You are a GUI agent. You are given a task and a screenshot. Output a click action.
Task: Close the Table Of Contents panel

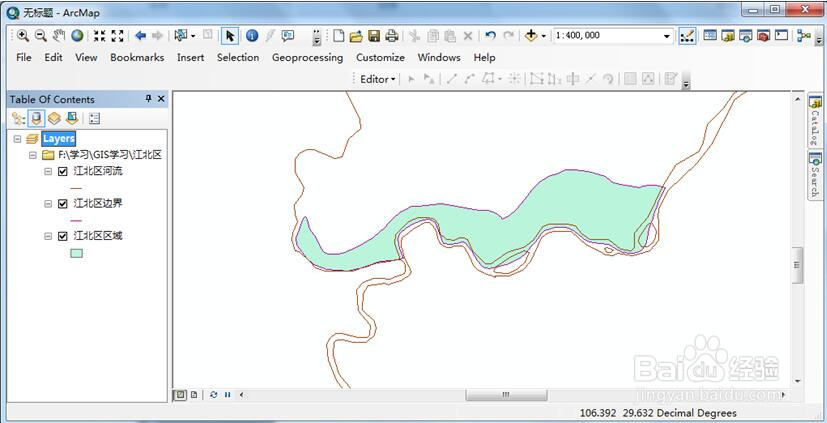tap(161, 99)
